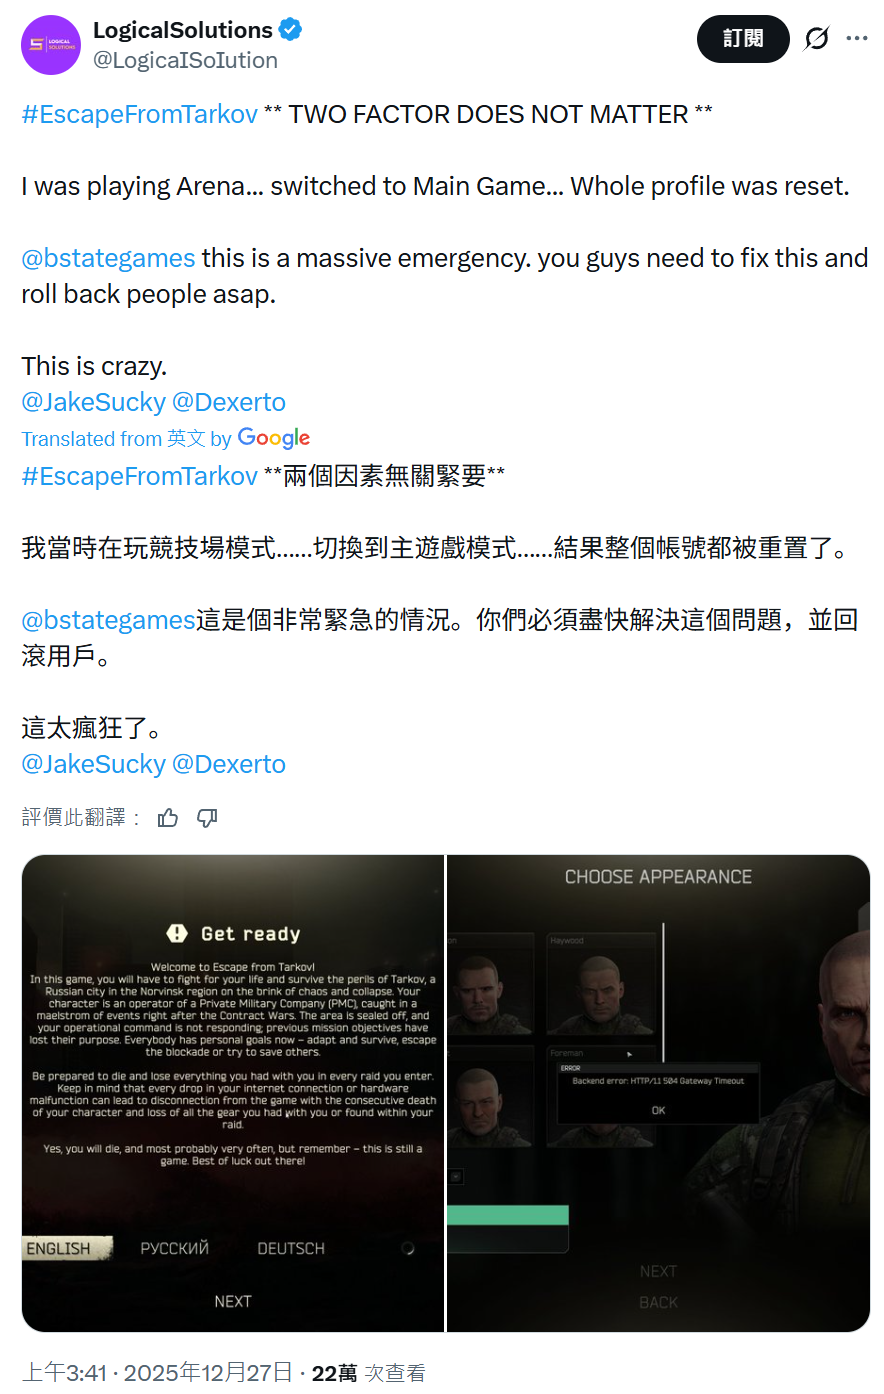Open the @bstategames mention in original text

tap(108, 258)
